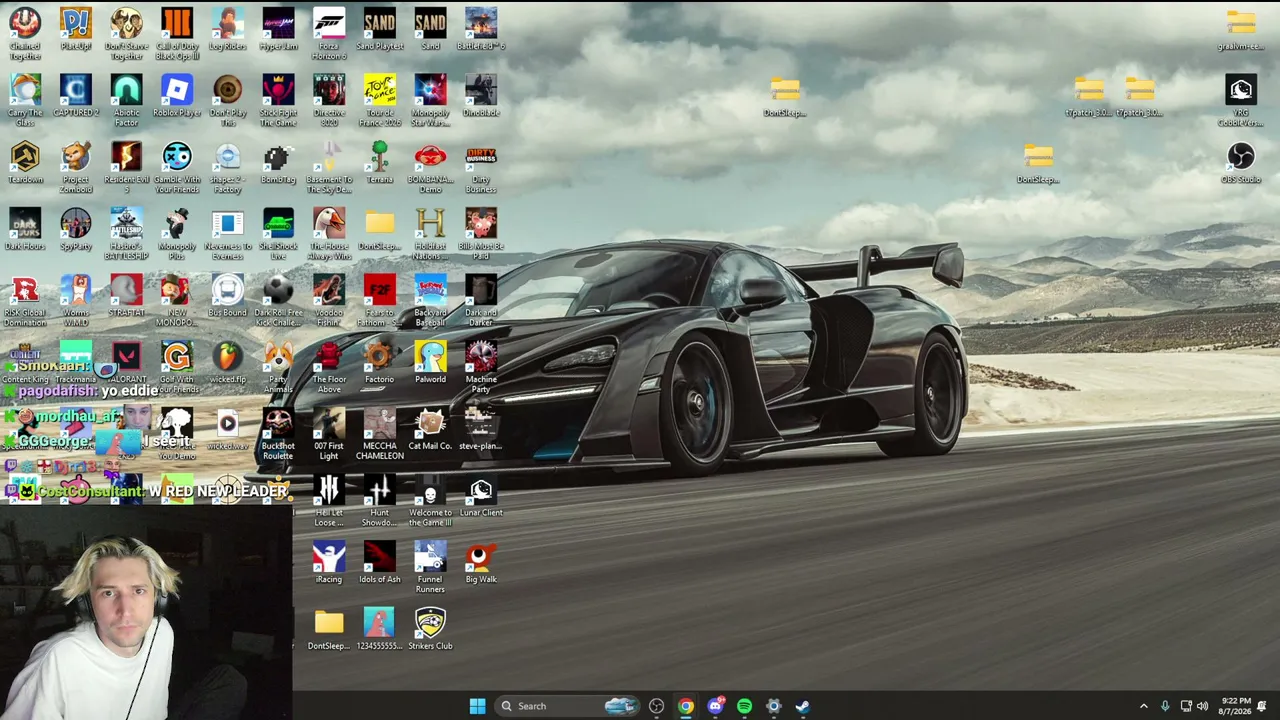The image size is (1280, 720).
Task: Open the Bus Bound desktop shortcut
Action: coord(227,297)
